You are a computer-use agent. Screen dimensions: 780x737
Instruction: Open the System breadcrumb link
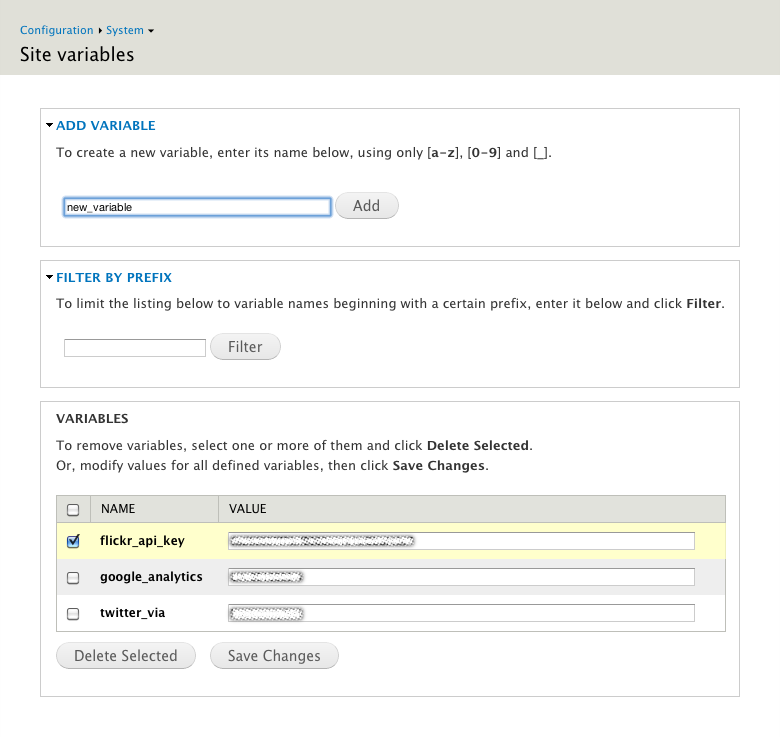124,31
